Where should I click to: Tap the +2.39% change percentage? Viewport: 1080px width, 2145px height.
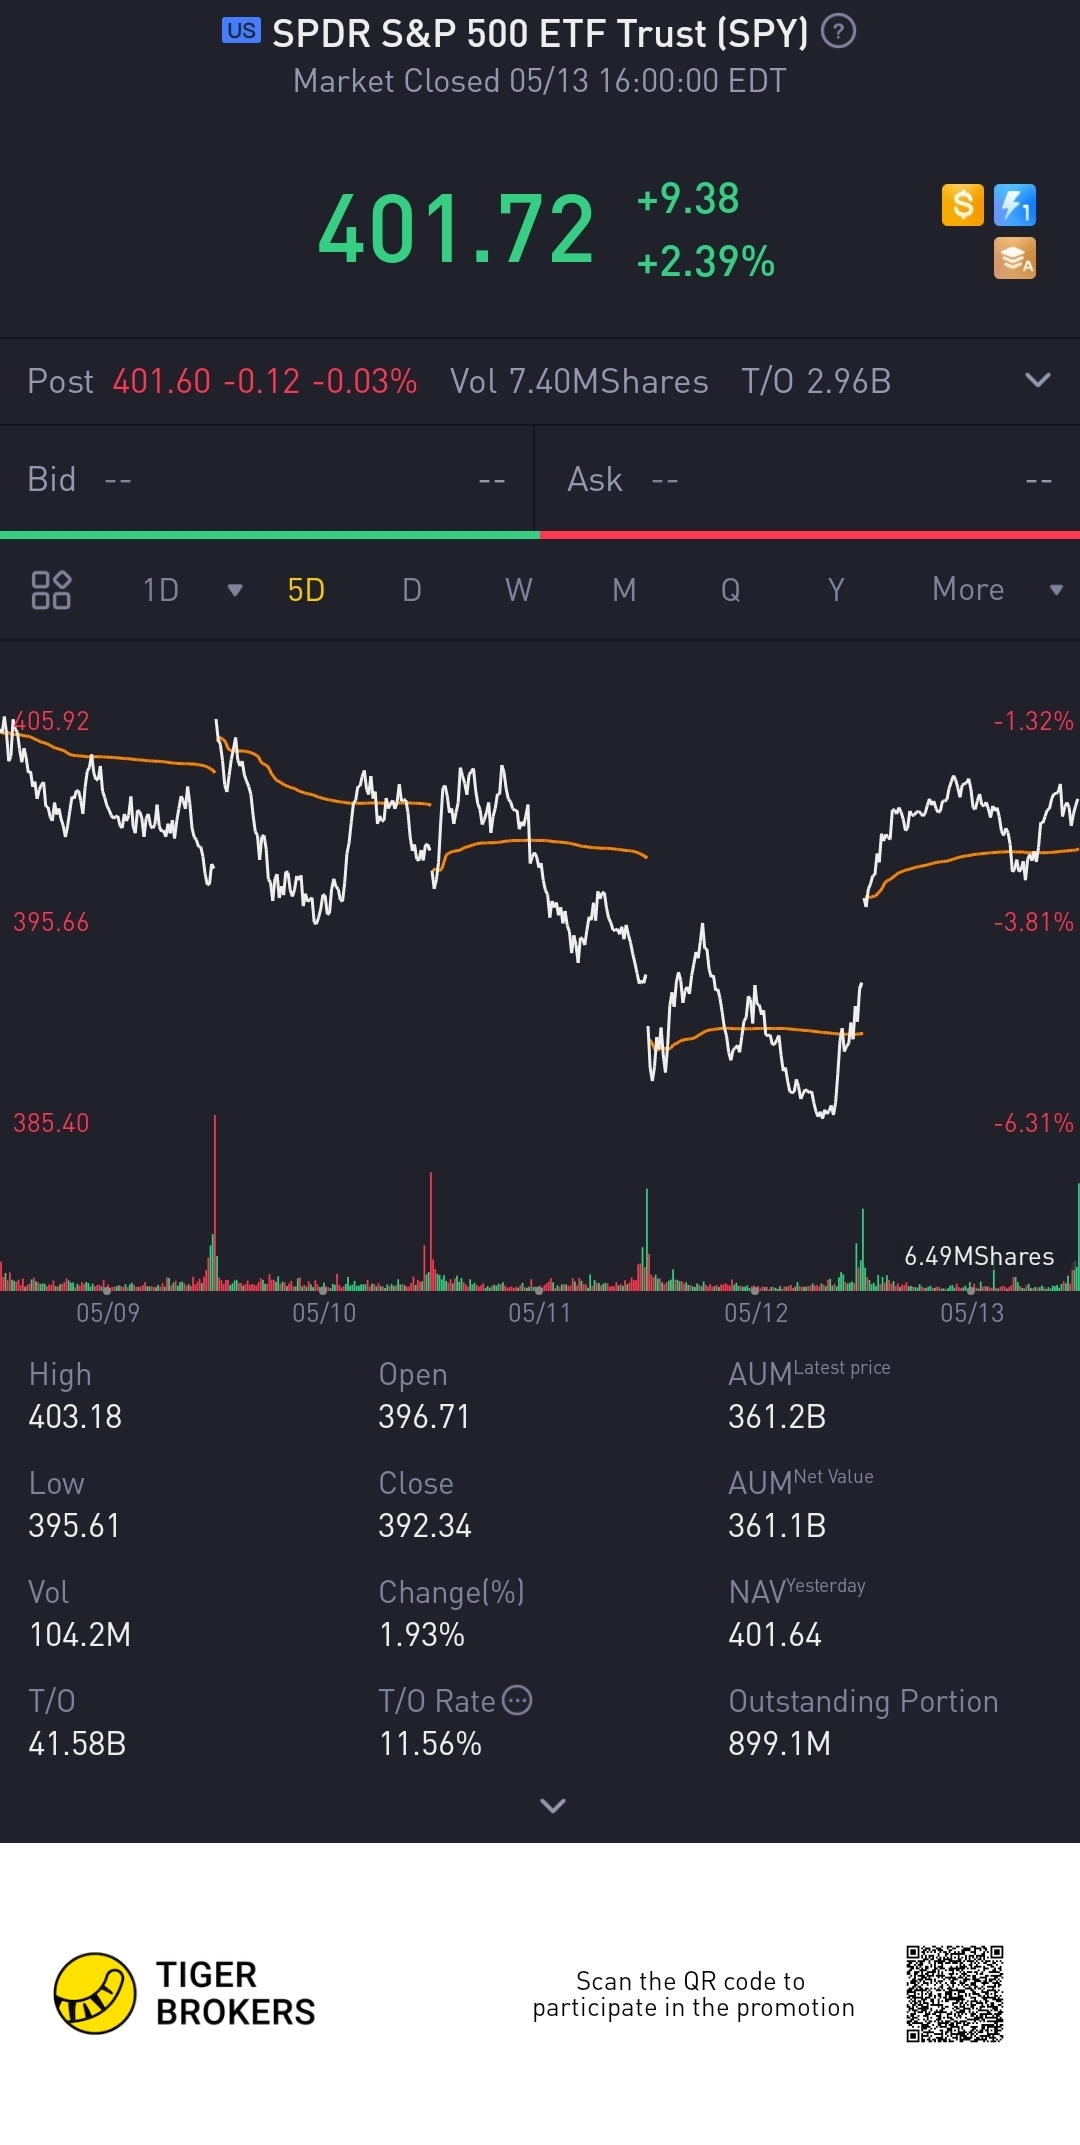705,262
